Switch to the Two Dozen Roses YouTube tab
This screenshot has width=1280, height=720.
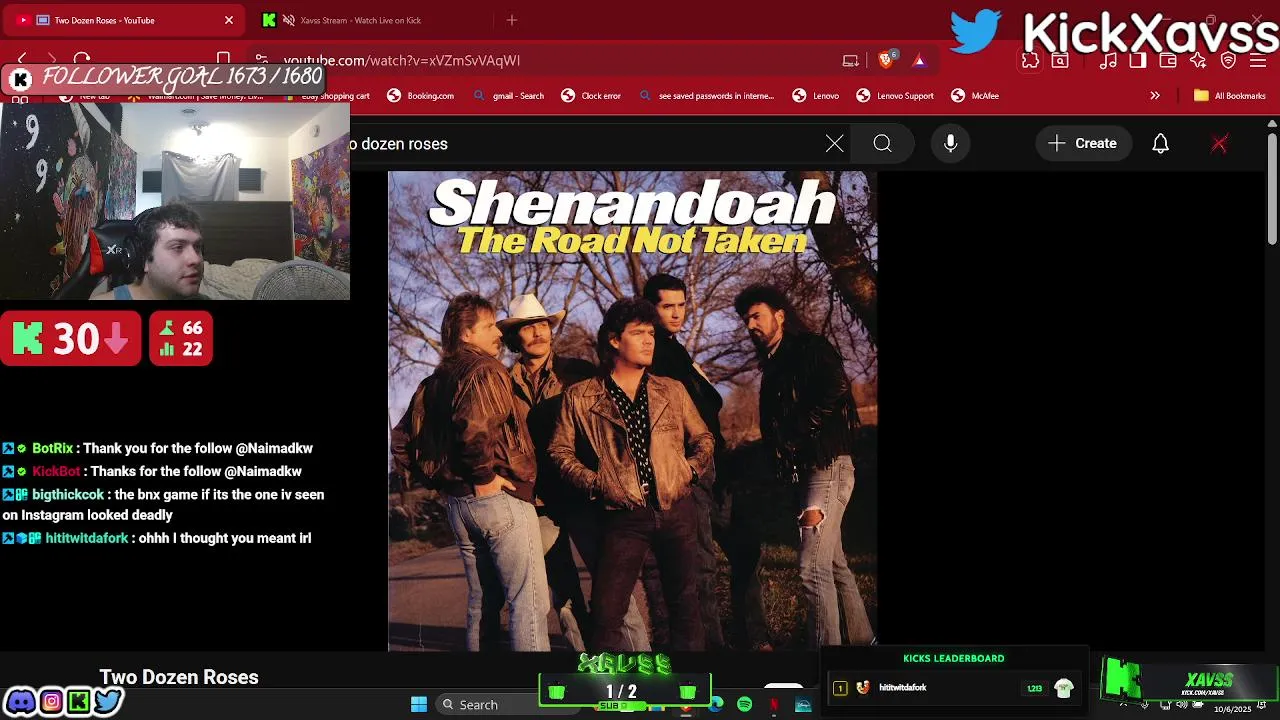[x=125, y=20]
